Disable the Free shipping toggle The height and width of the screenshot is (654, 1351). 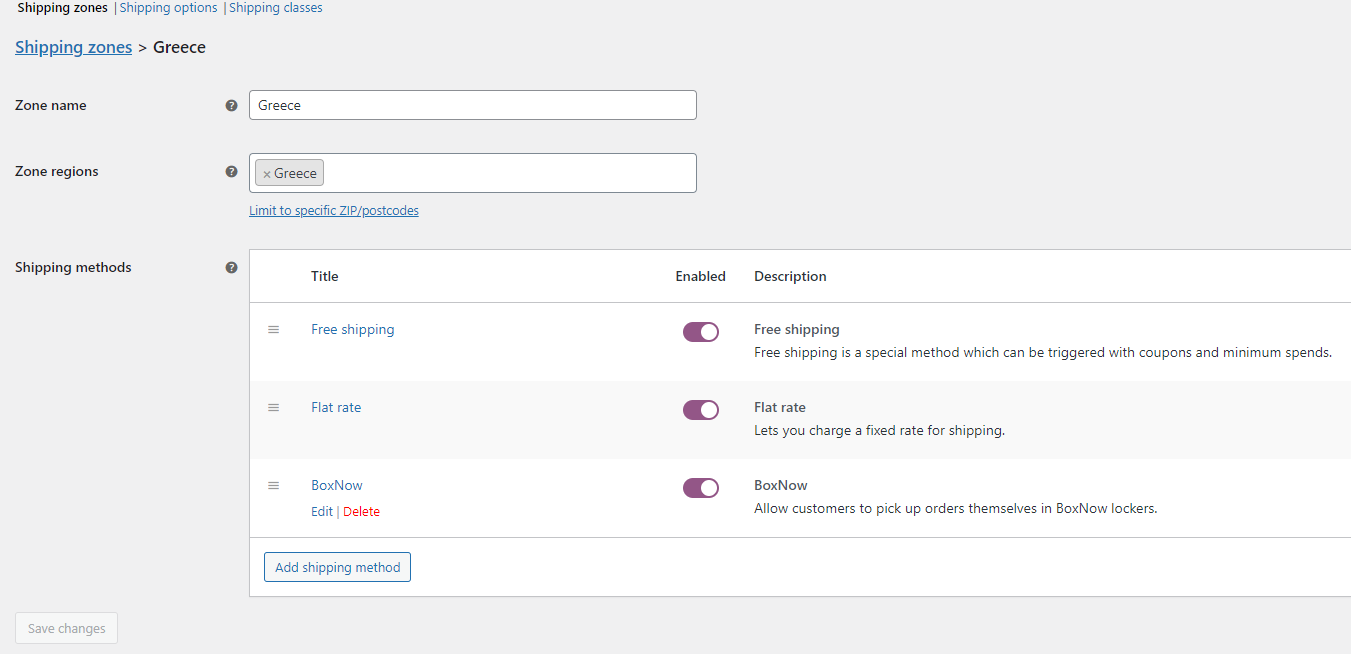click(701, 332)
